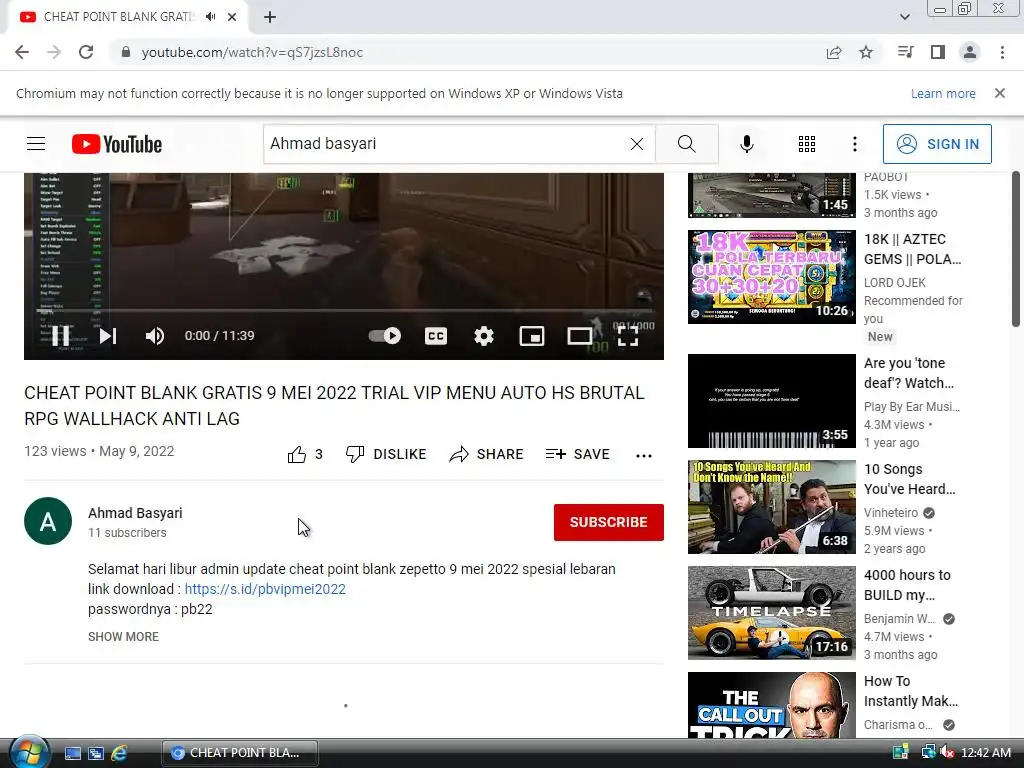Go to YouTube home via logo
Viewport: 1024px width, 768px height.
(117, 144)
